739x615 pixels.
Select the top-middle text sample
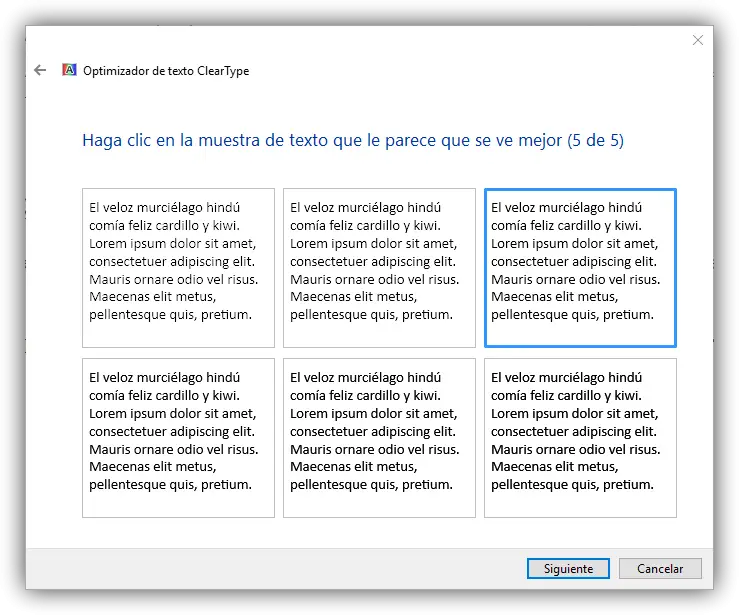(x=379, y=268)
